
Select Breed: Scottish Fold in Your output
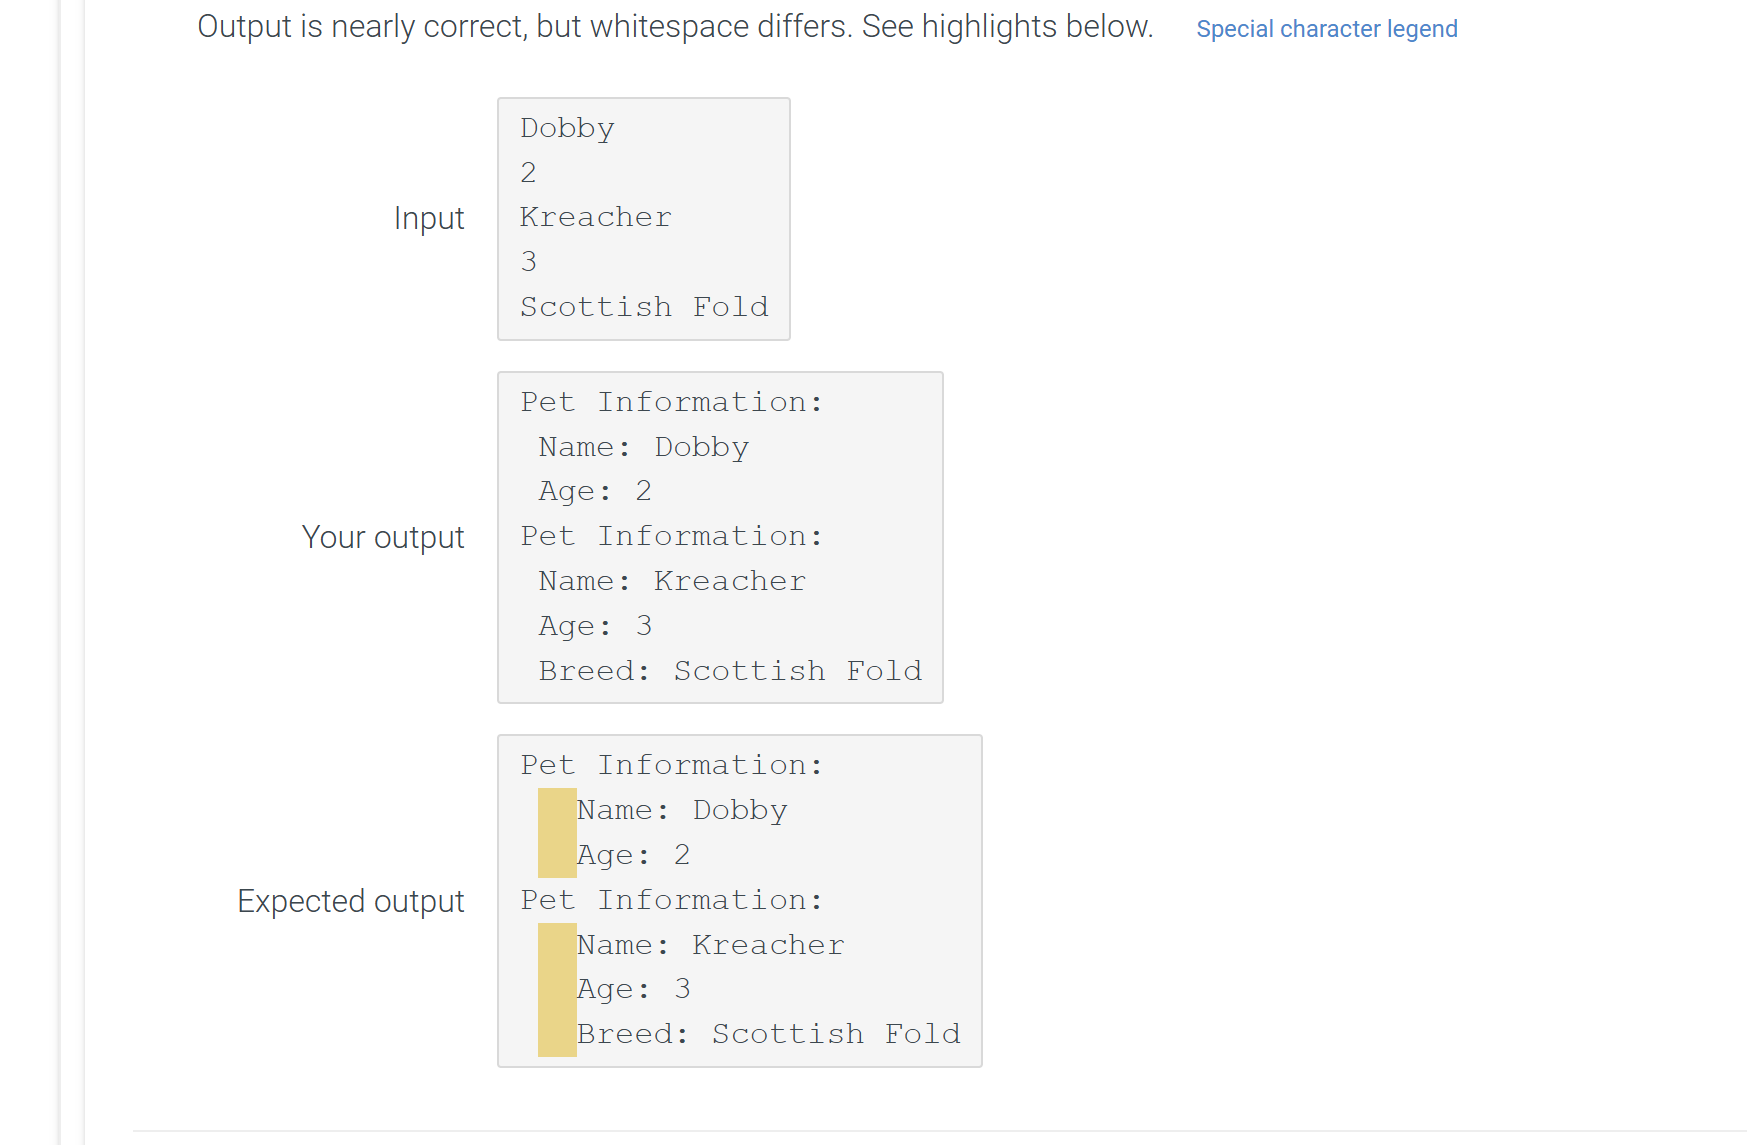[730, 670]
